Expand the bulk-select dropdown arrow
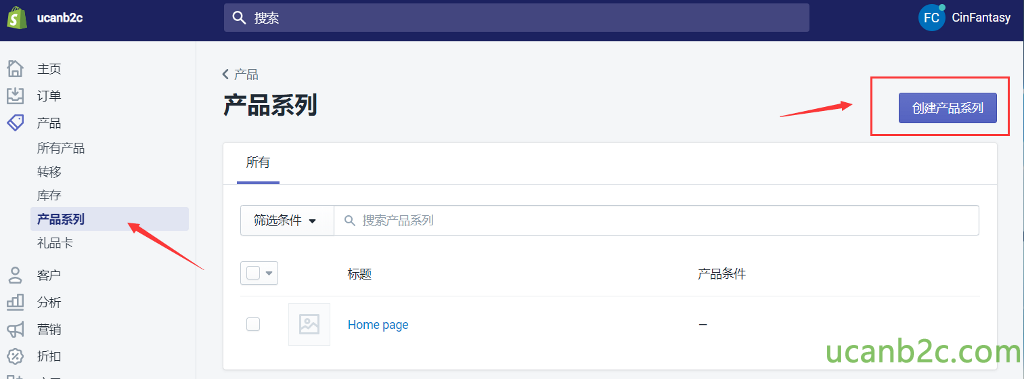The width and height of the screenshot is (1024, 379). [x=269, y=273]
